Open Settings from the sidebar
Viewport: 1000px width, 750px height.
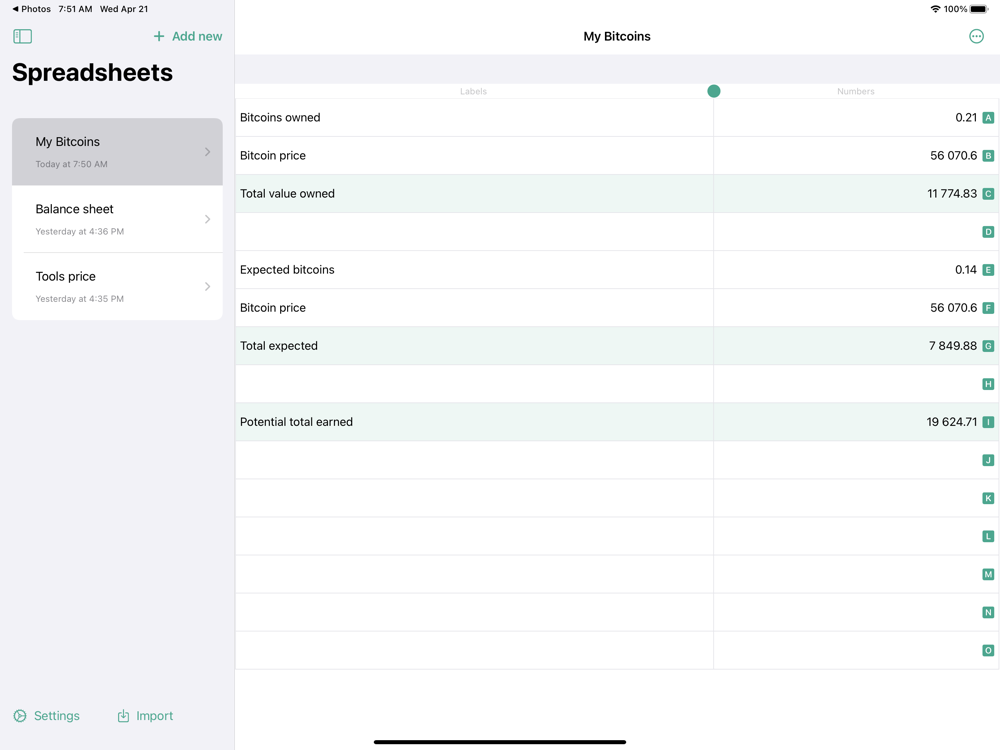[47, 716]
